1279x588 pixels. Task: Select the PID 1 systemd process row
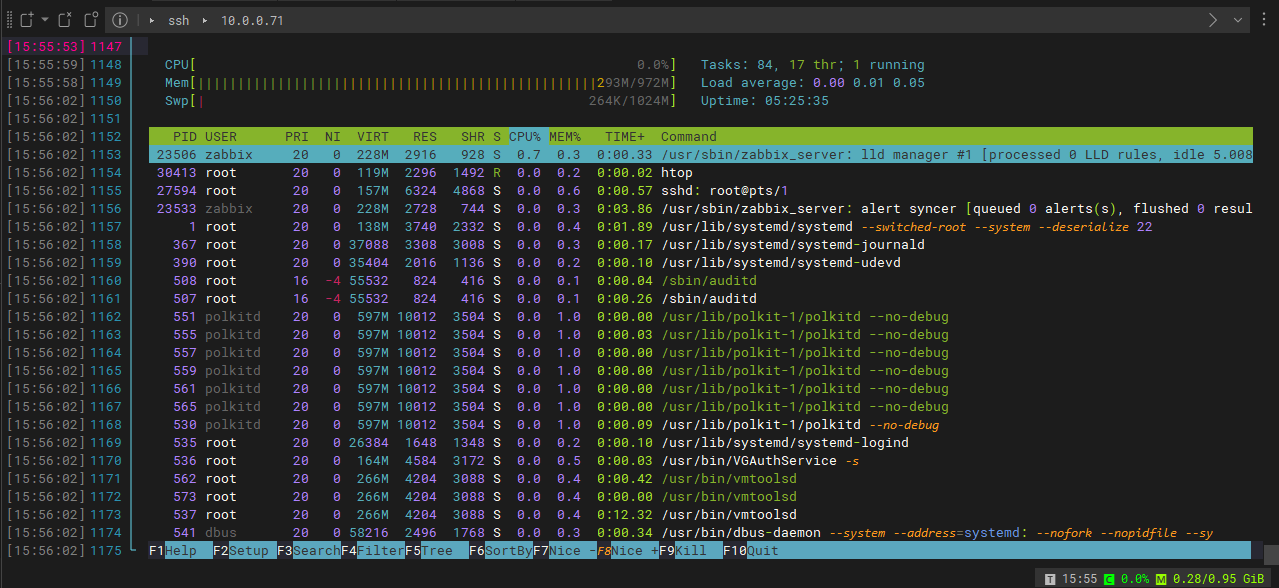tap(700, 227)
